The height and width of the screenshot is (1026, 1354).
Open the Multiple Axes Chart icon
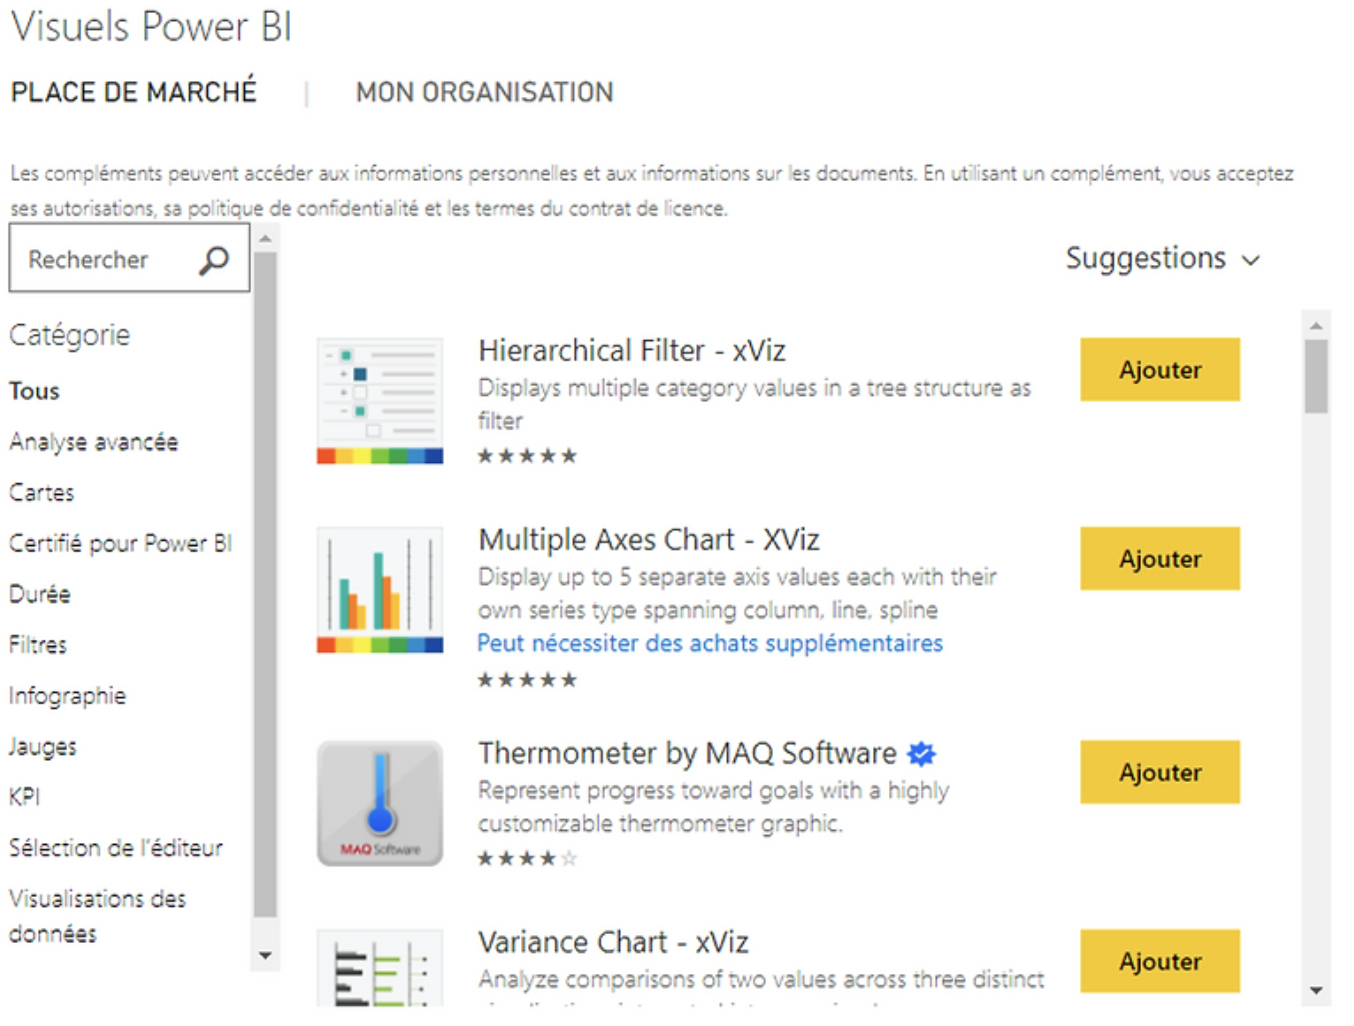coord(380,590)
